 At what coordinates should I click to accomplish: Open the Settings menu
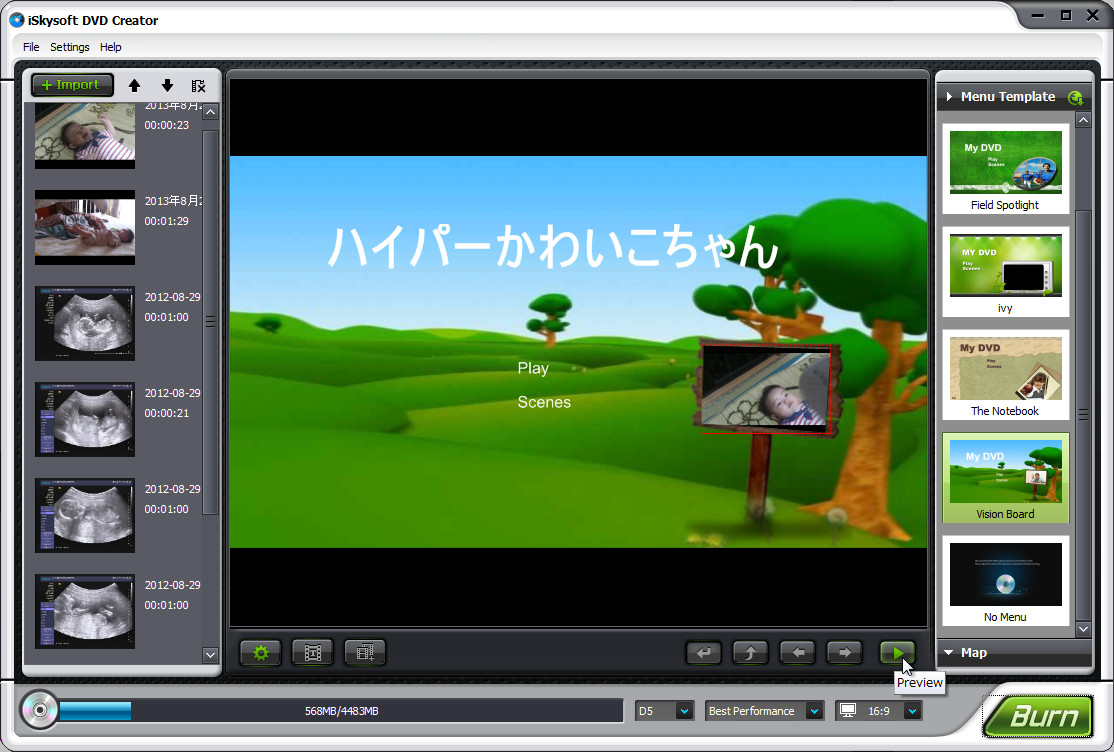point(69,46)
